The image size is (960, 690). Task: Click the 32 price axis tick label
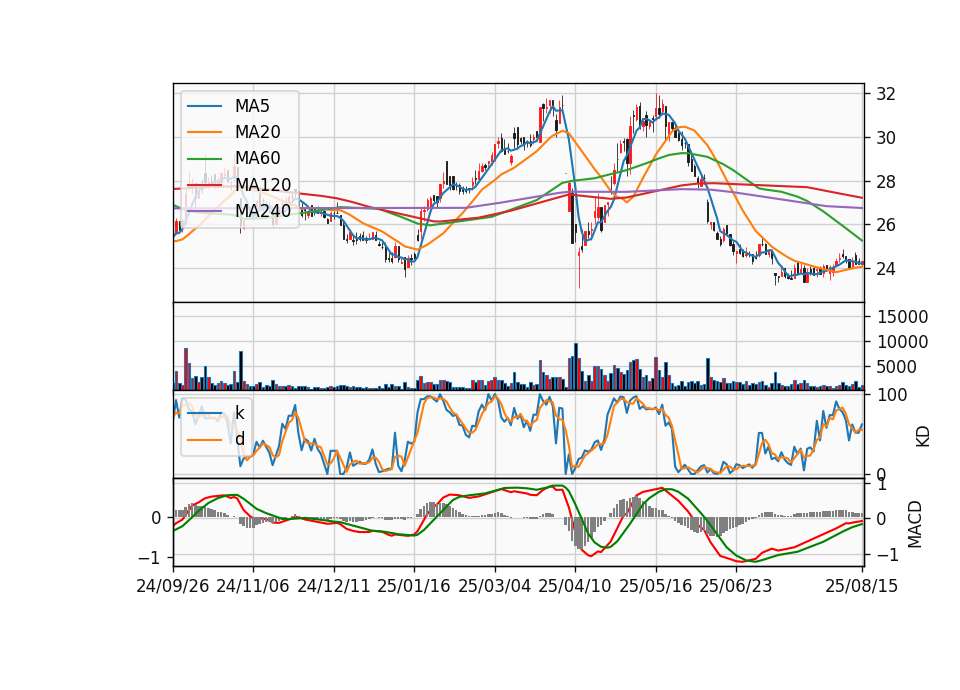[886, 94]
